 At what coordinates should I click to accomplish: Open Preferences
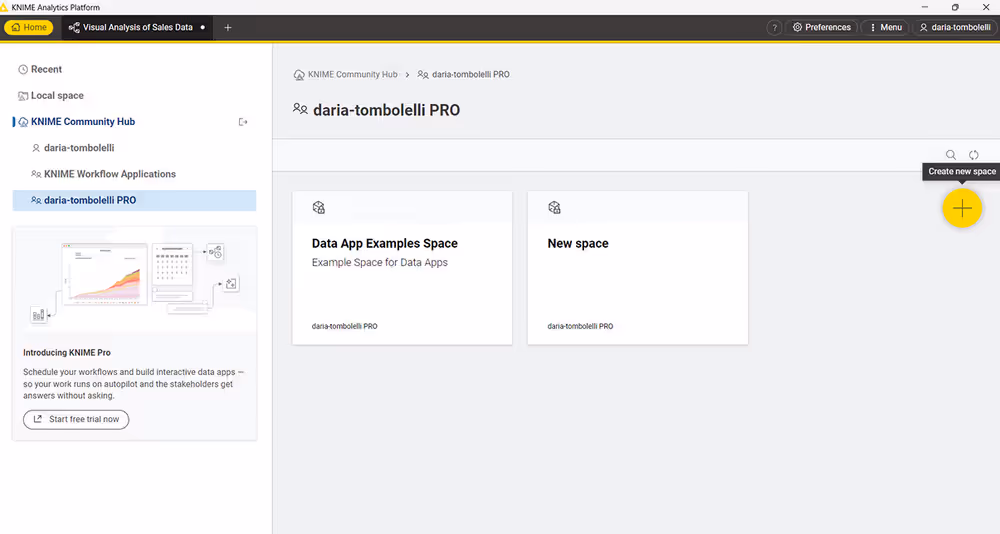tap(821, 28)
